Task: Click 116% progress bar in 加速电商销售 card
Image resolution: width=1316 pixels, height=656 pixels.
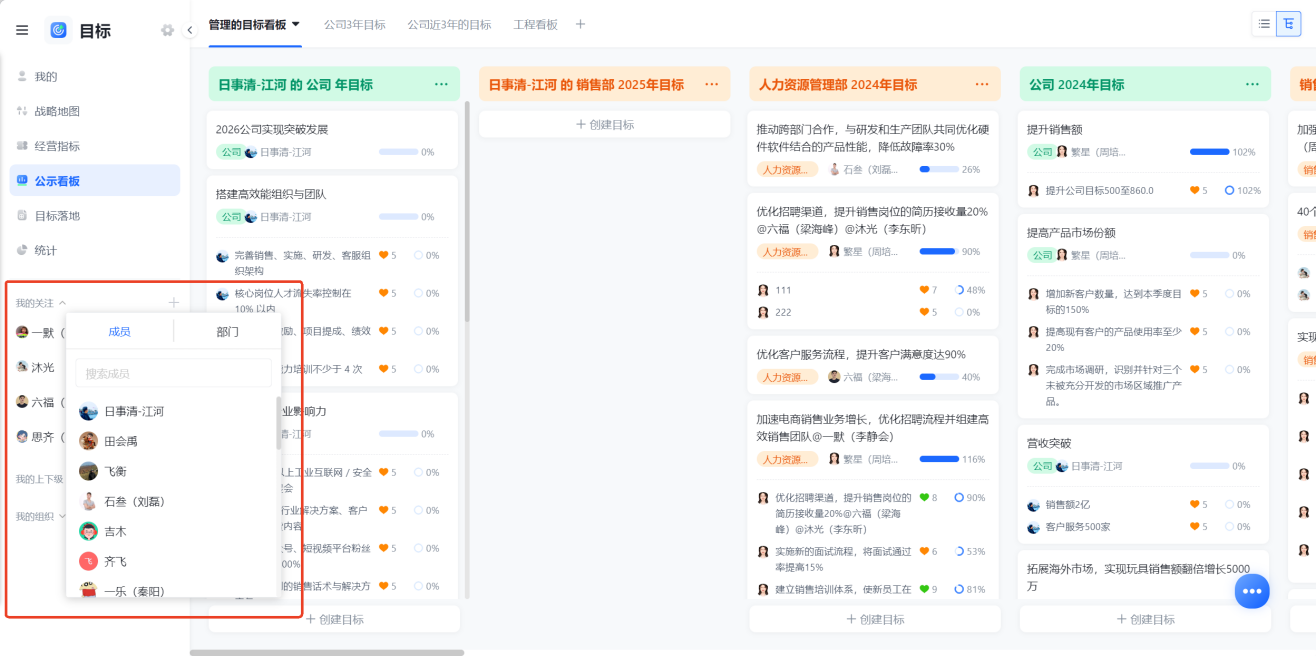Action: (939, 459)
